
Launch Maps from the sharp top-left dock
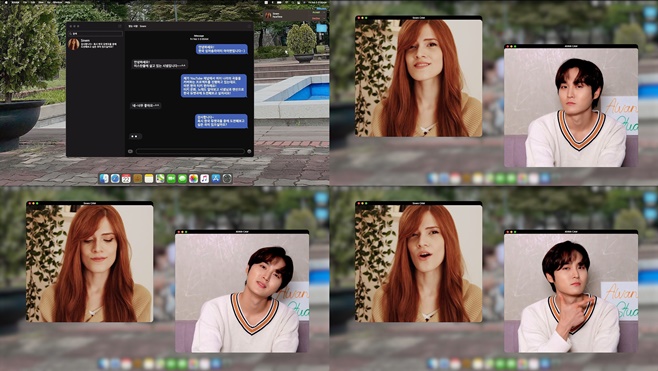click(x=160, y=179)
